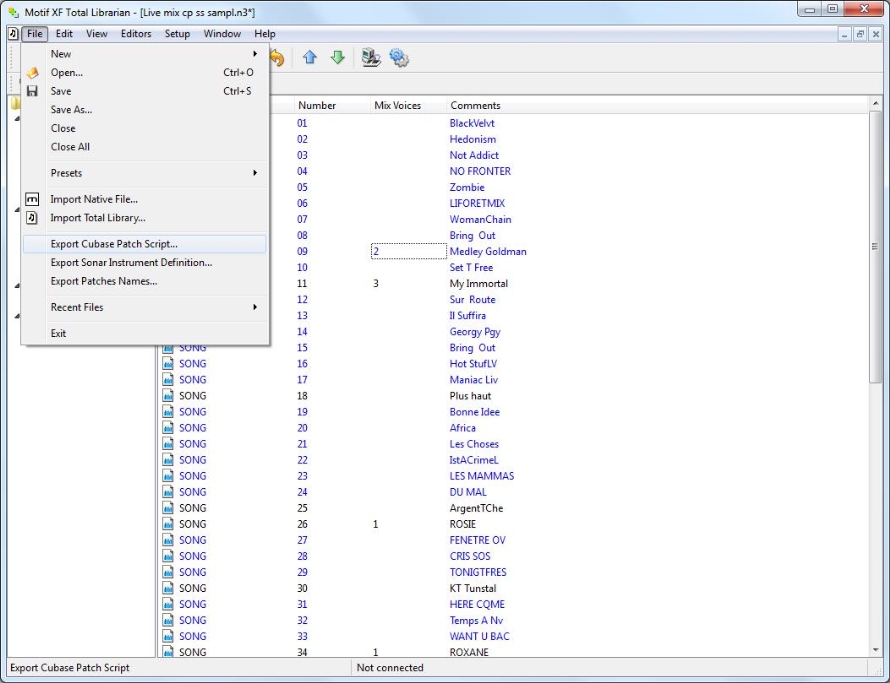Open the Setup menu
The image size is (890, 683).
tap(177, 34)
